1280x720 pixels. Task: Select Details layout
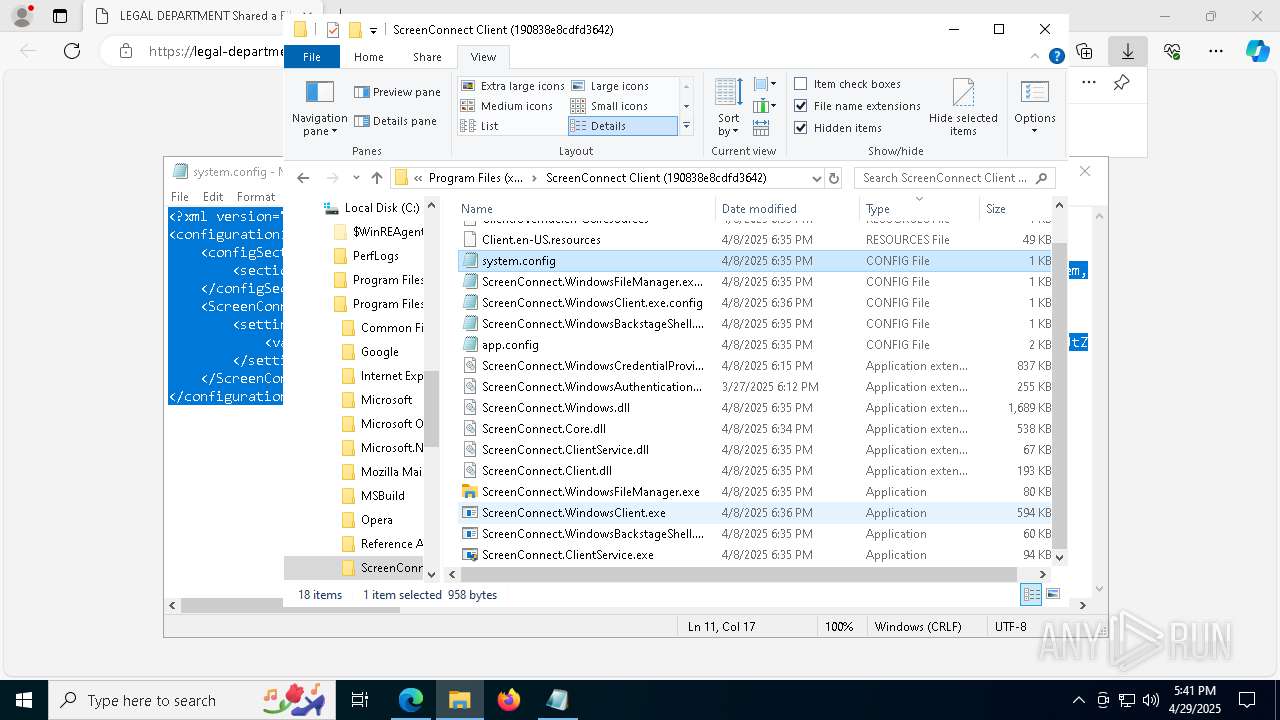click(x=622, y=126)
